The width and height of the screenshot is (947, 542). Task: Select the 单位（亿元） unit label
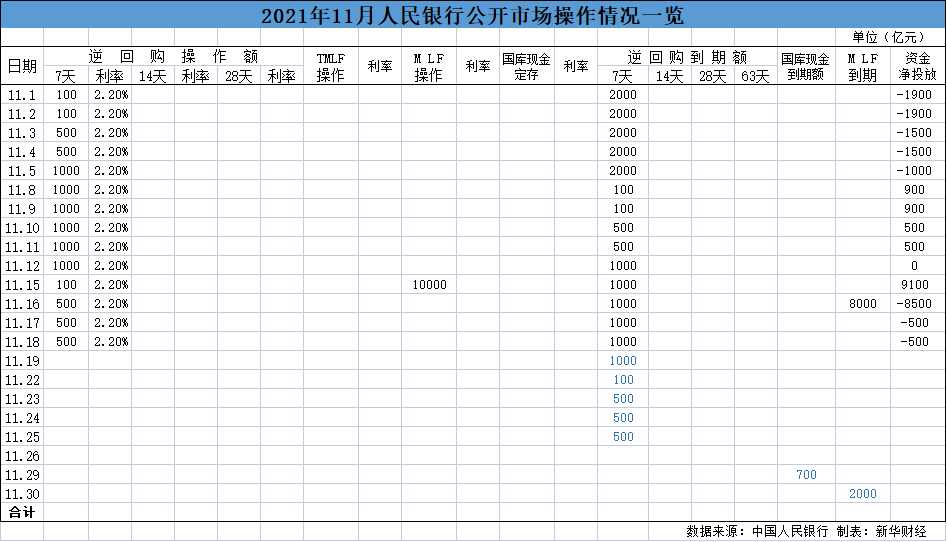pos(890,37)
